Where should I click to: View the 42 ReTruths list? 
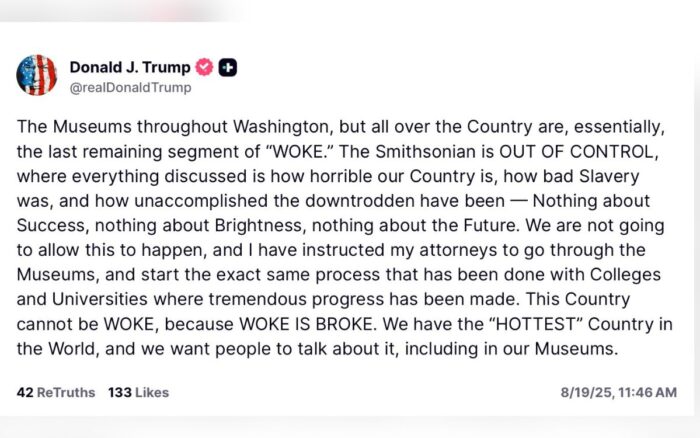tap(56, 392)
